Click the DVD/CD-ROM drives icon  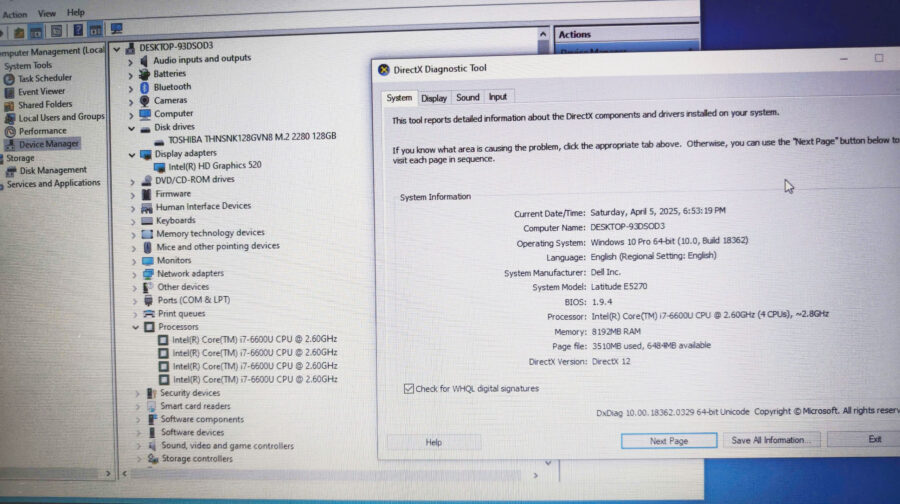coord(146,180)
